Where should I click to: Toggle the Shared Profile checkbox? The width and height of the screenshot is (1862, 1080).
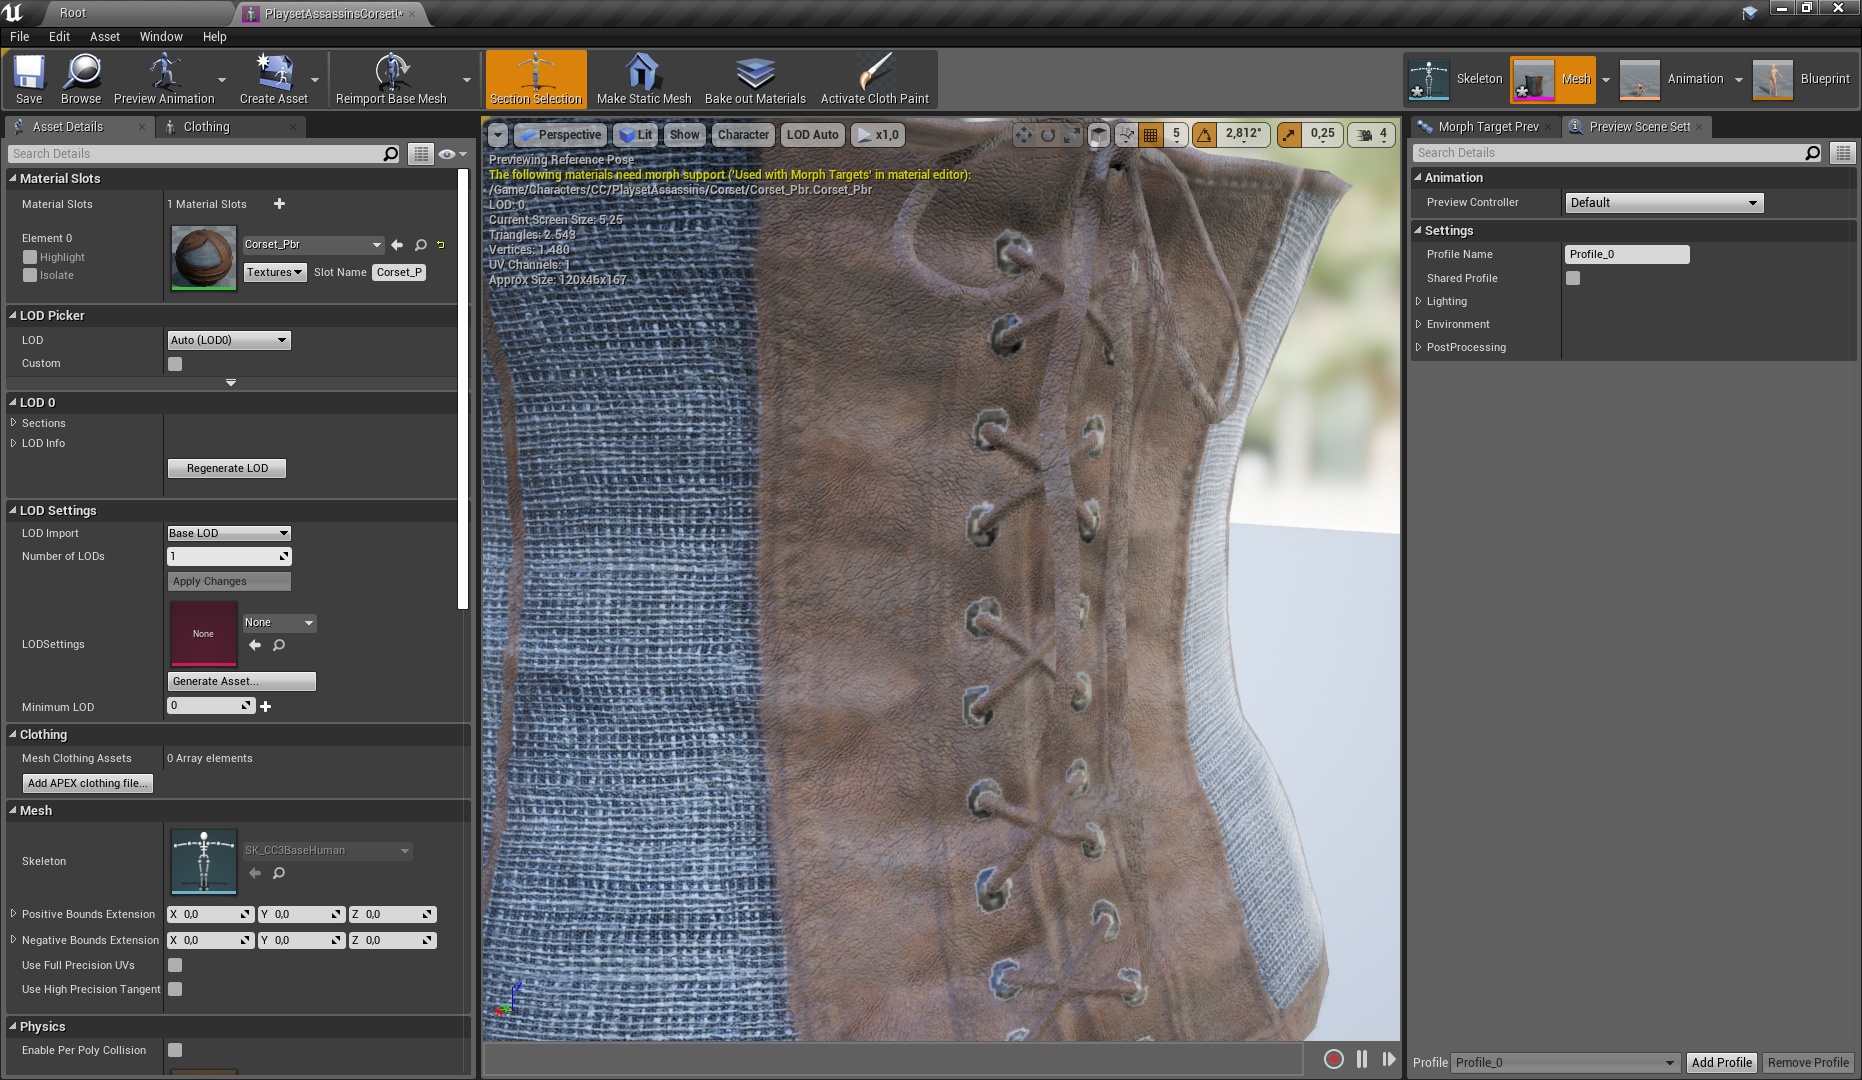[1573, 278]
